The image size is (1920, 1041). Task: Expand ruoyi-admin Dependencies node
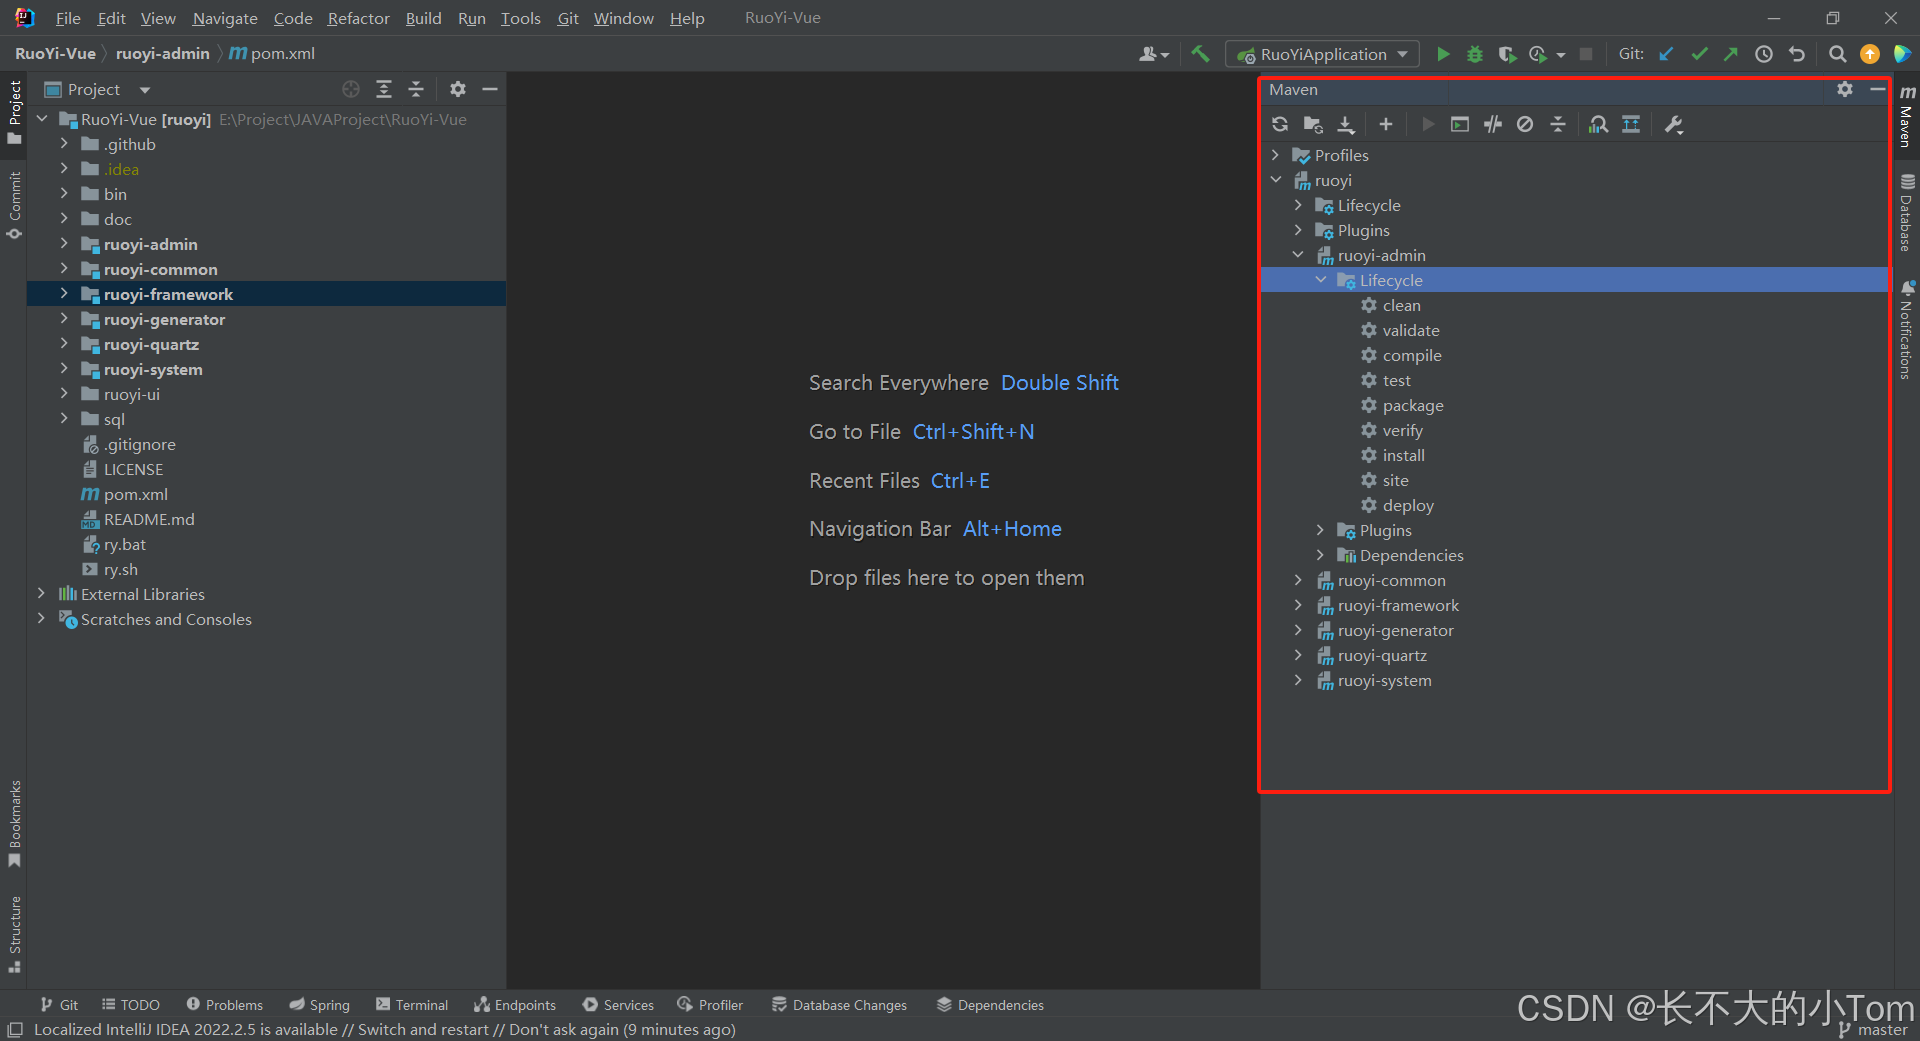[x=1321, y=555]
